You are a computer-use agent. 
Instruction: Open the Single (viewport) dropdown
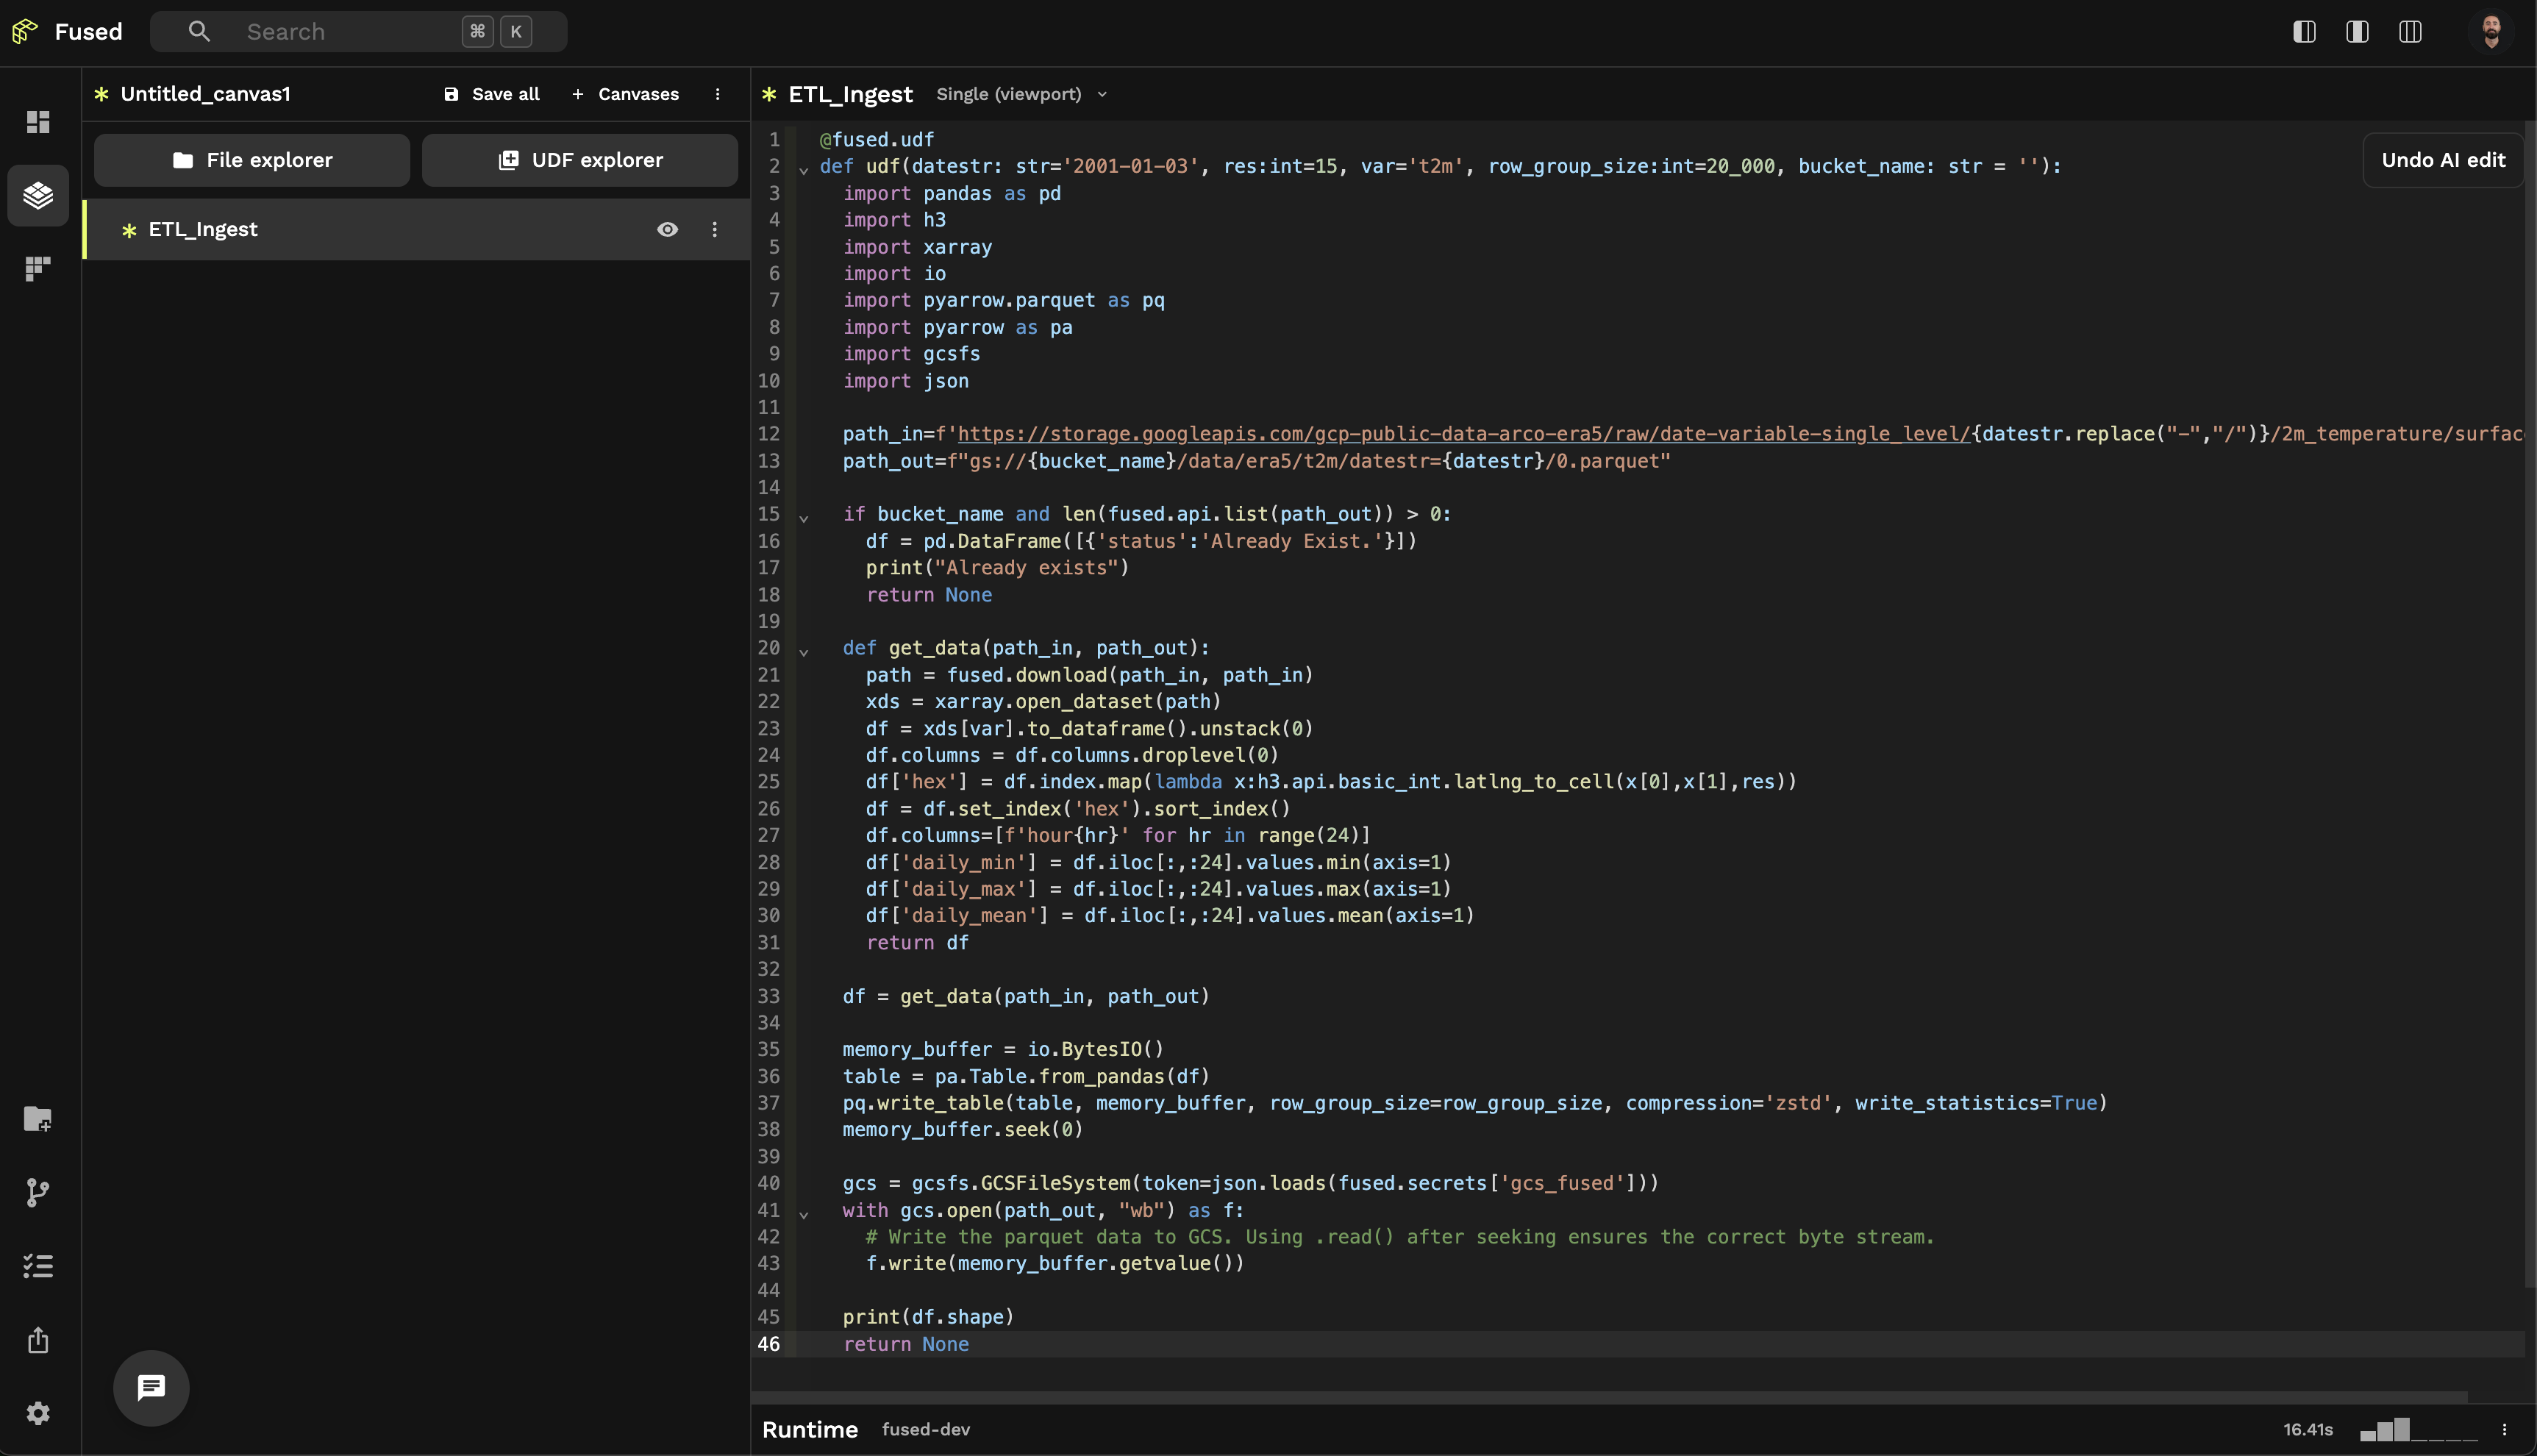coord(1021,94)
